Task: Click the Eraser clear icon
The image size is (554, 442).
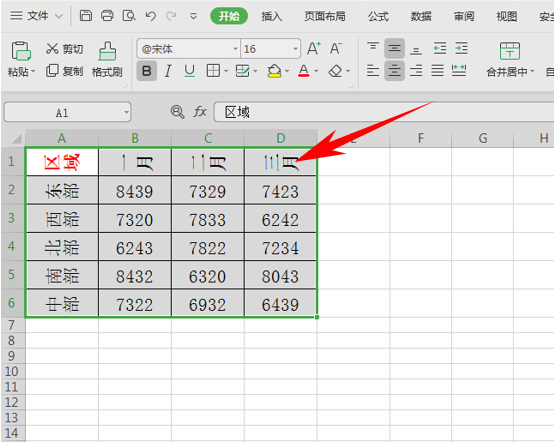Action: (x=335, y=71)
